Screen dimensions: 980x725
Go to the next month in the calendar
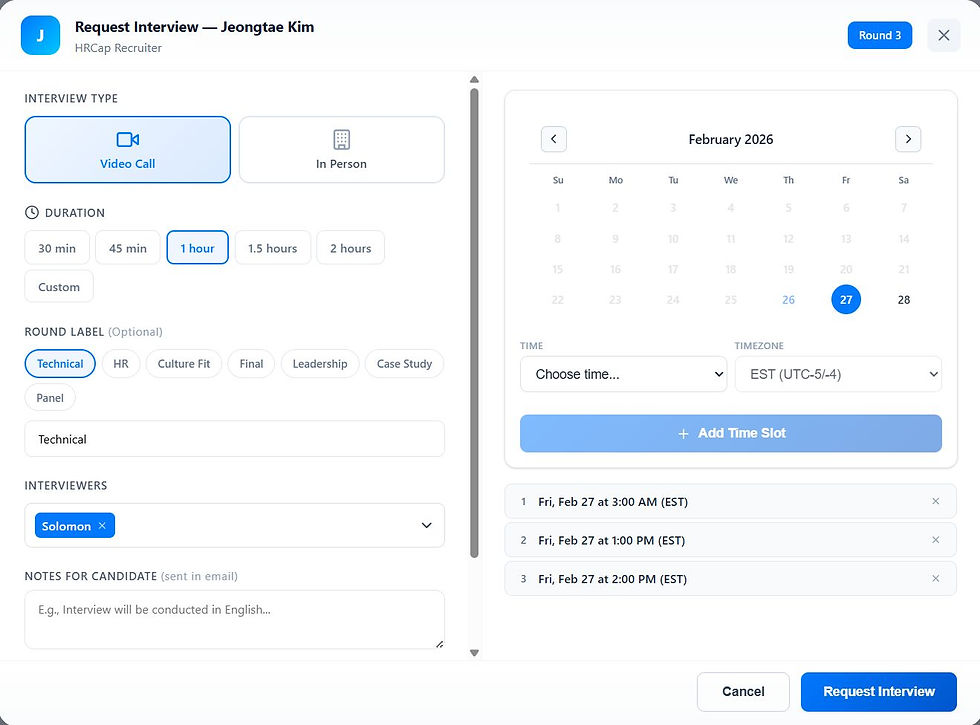[x=908, y=139]
